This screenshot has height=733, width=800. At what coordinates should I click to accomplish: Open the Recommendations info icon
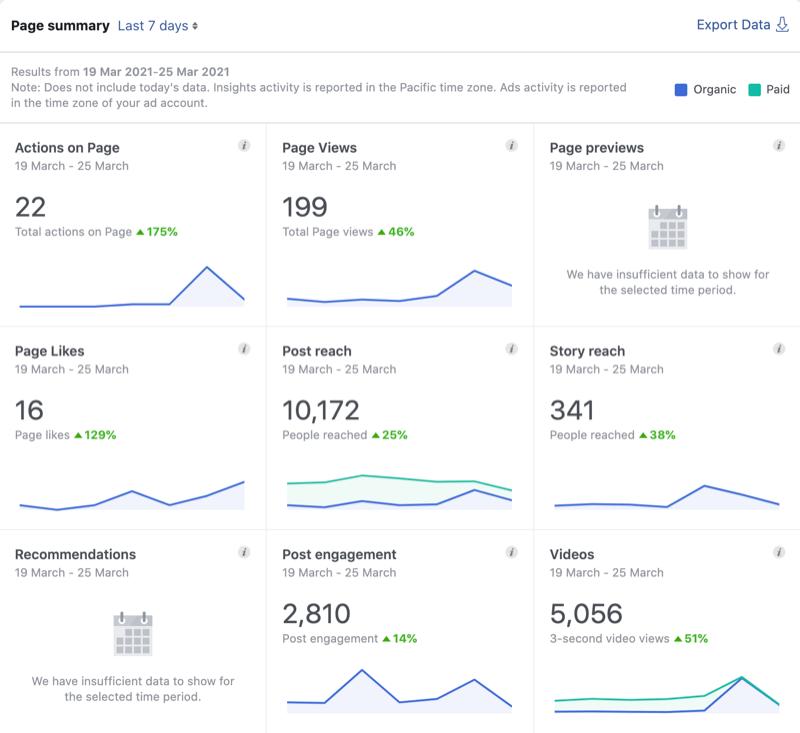pos(244,552)
